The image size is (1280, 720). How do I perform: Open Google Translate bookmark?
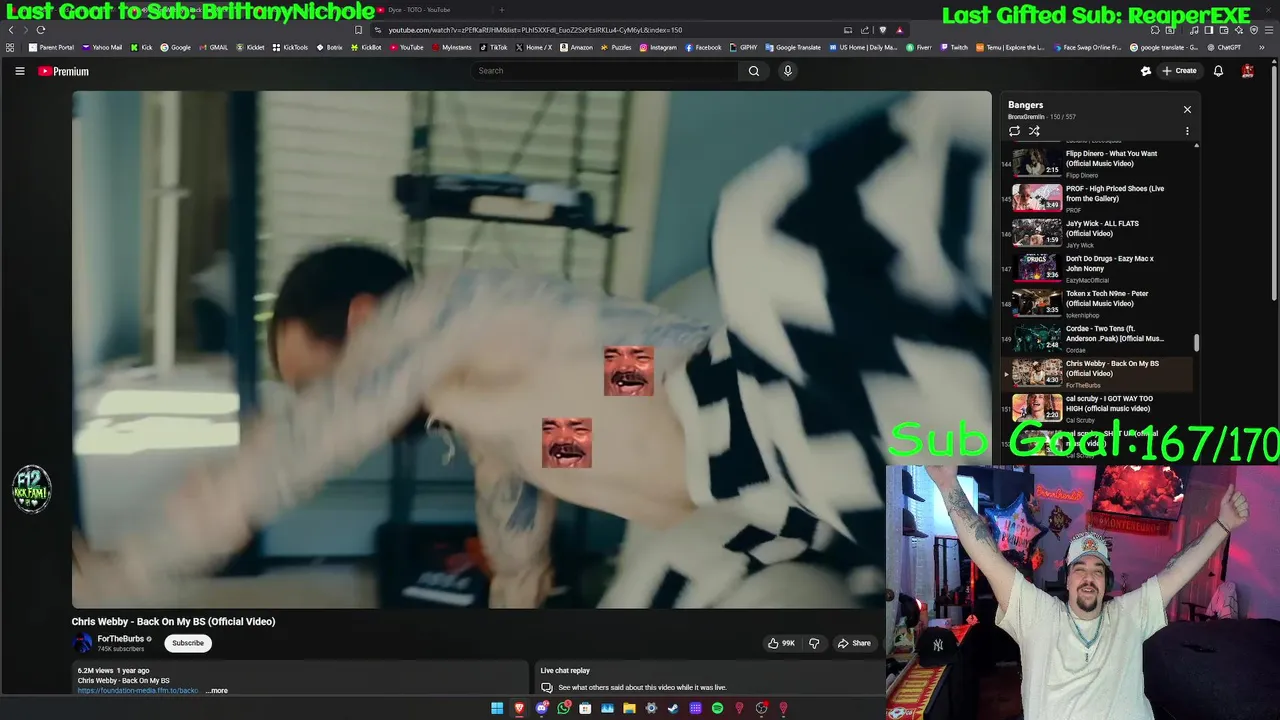(x=793, y=47)
